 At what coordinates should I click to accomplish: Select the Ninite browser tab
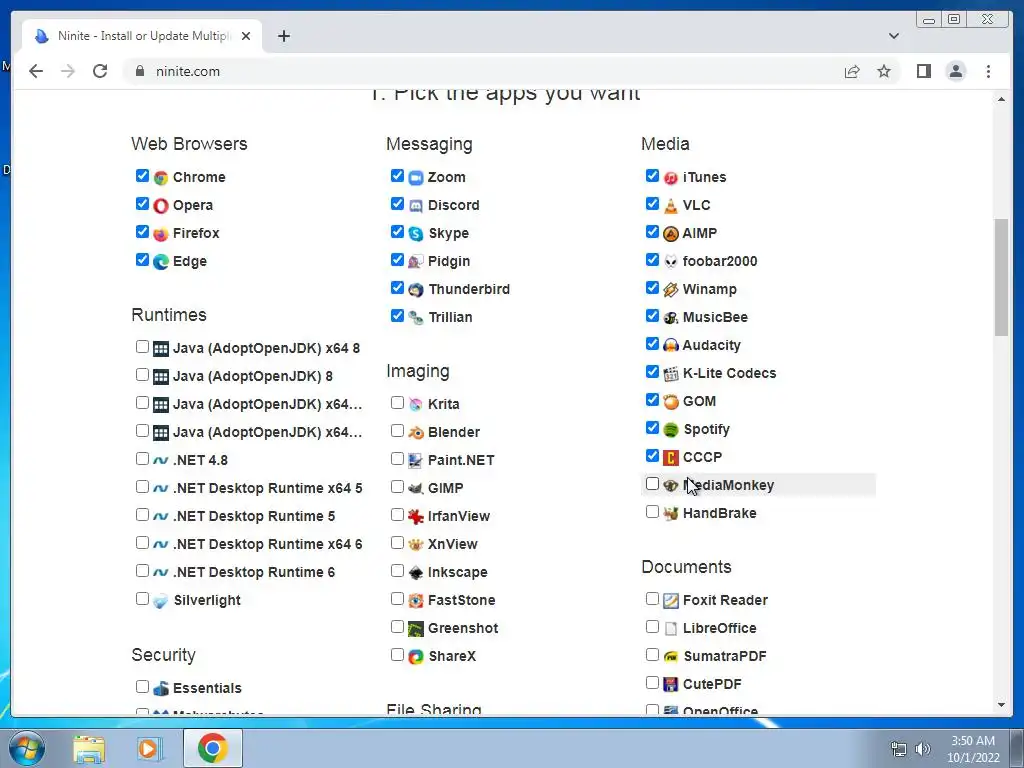coord(142,36)
